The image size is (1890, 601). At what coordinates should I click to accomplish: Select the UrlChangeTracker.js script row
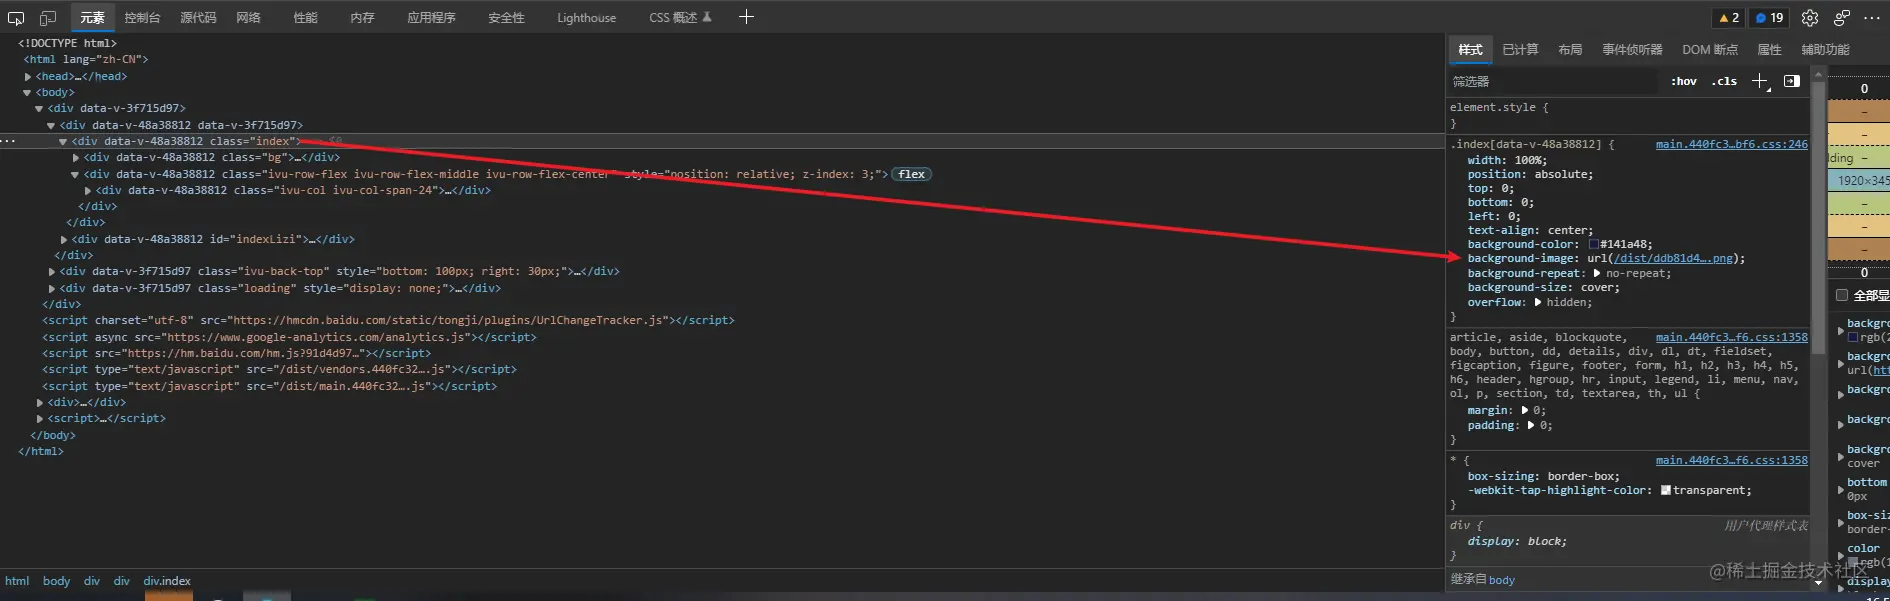388,320
